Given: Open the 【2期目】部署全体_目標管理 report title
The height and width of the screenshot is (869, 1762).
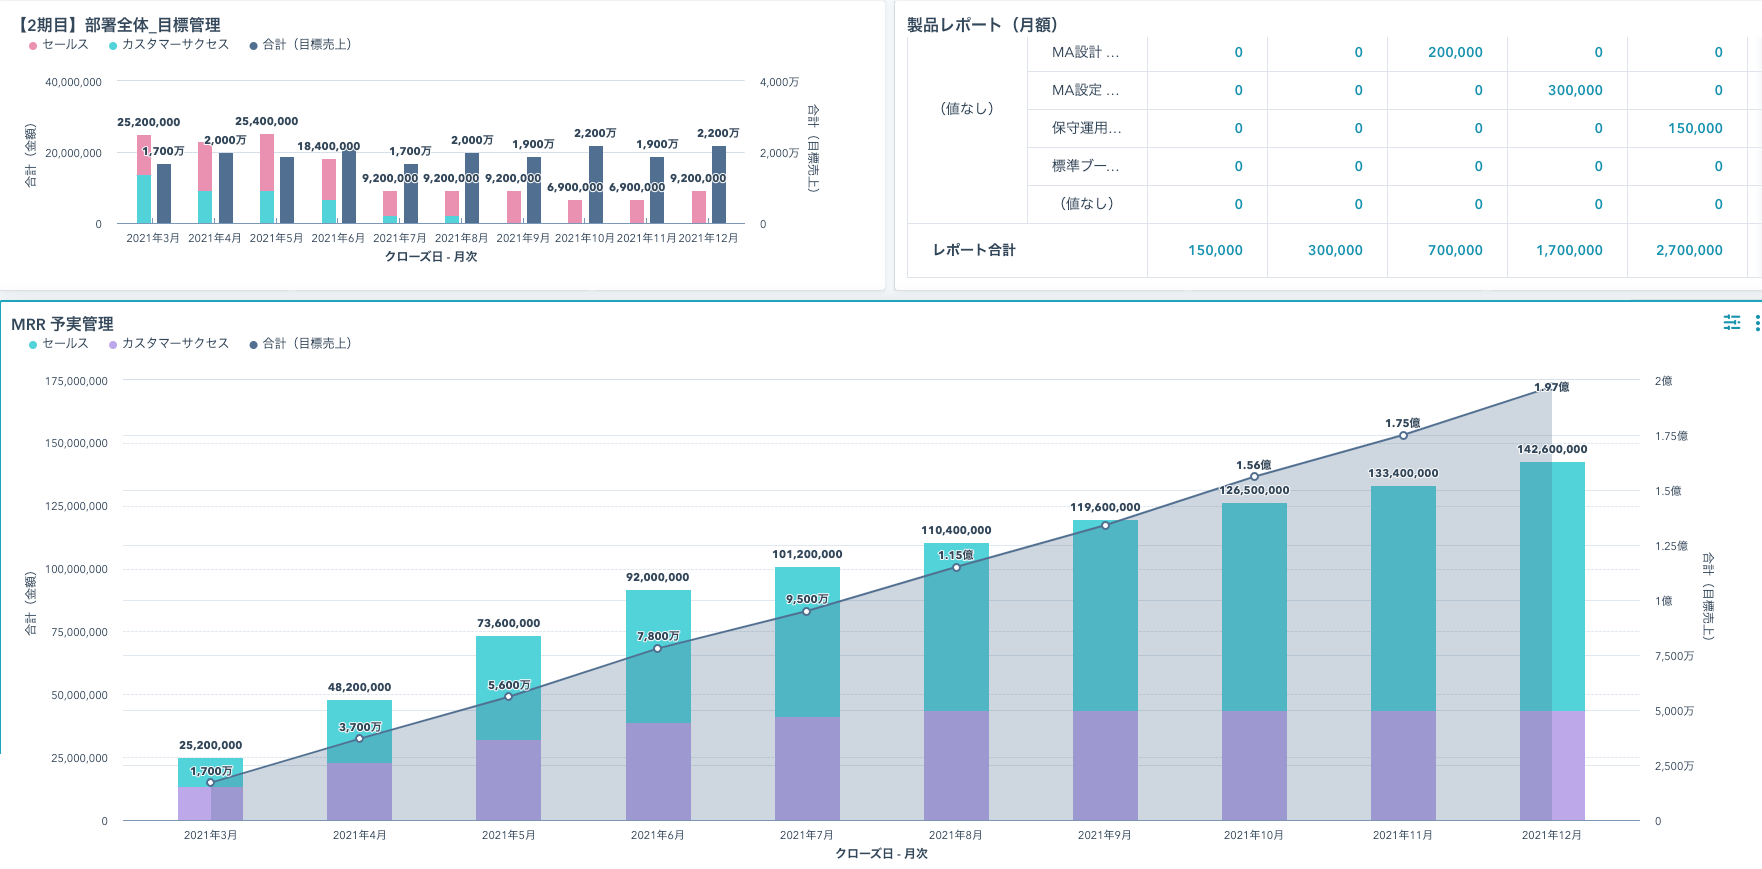Looking at the screenshot, I should click(116, 25).
